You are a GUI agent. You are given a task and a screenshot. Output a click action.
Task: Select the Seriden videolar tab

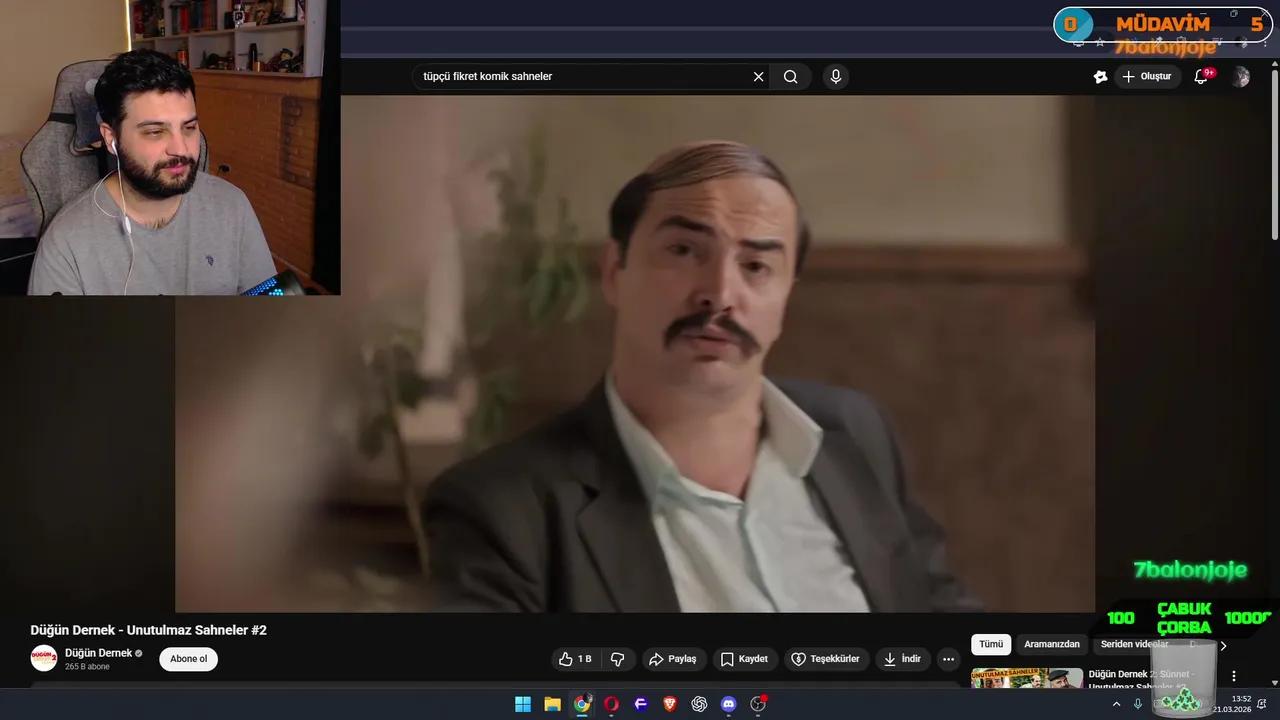tap(1134, 644)
